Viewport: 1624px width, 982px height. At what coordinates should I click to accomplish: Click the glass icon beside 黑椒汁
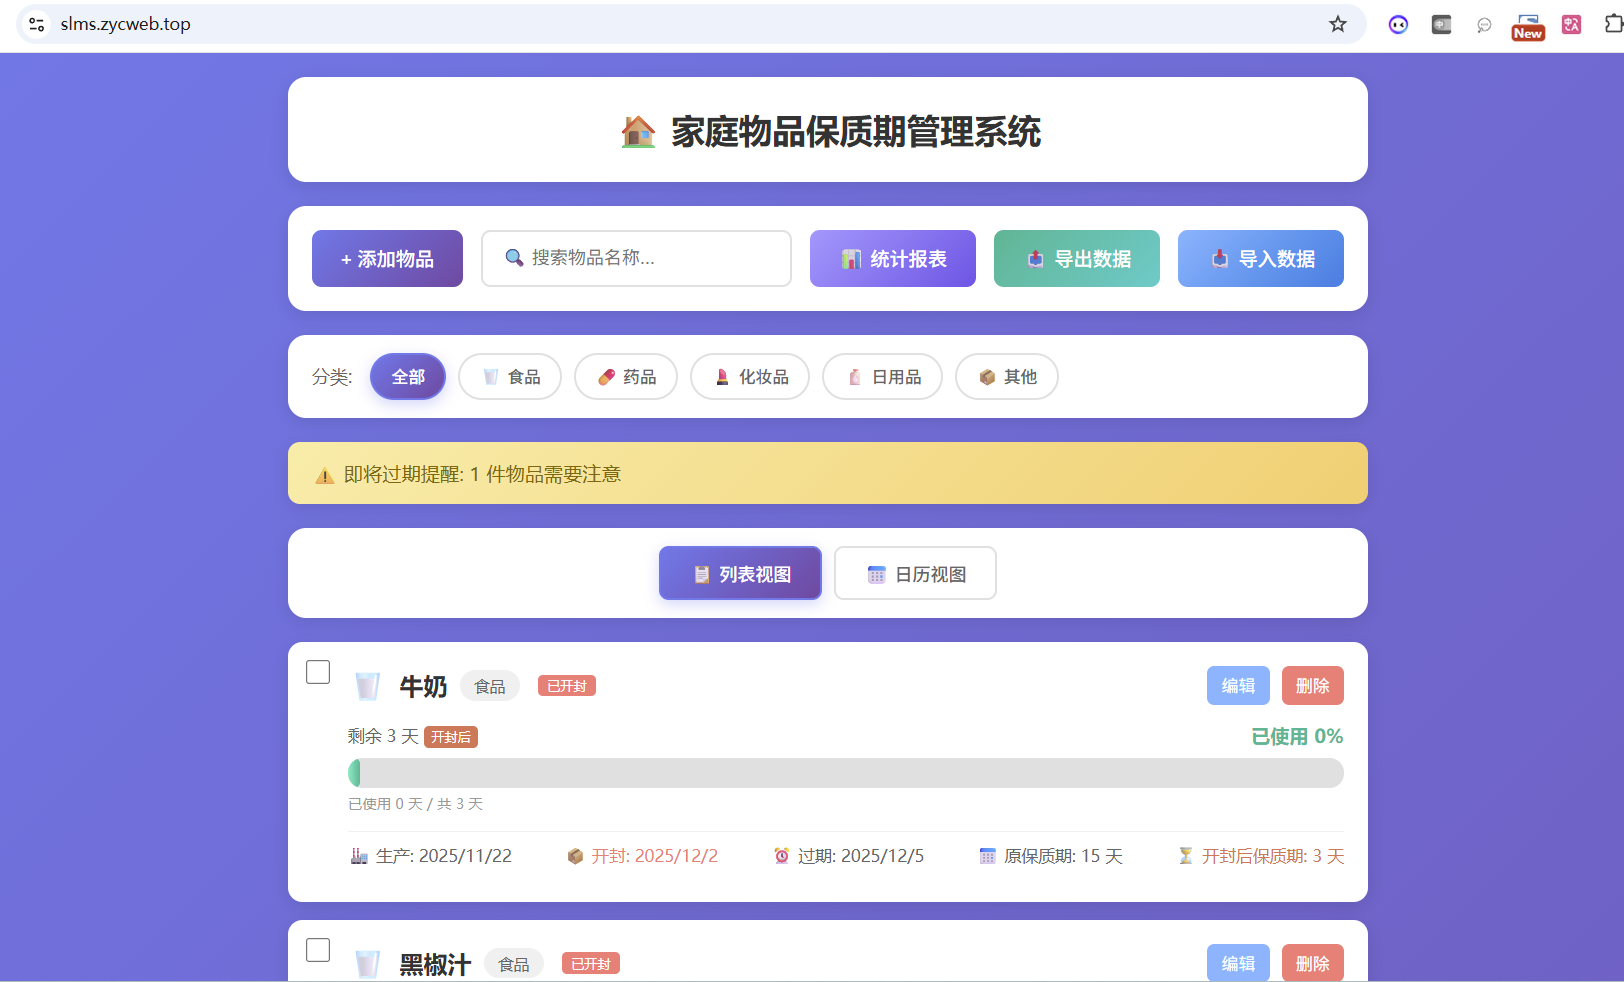[x=367, y=964]
